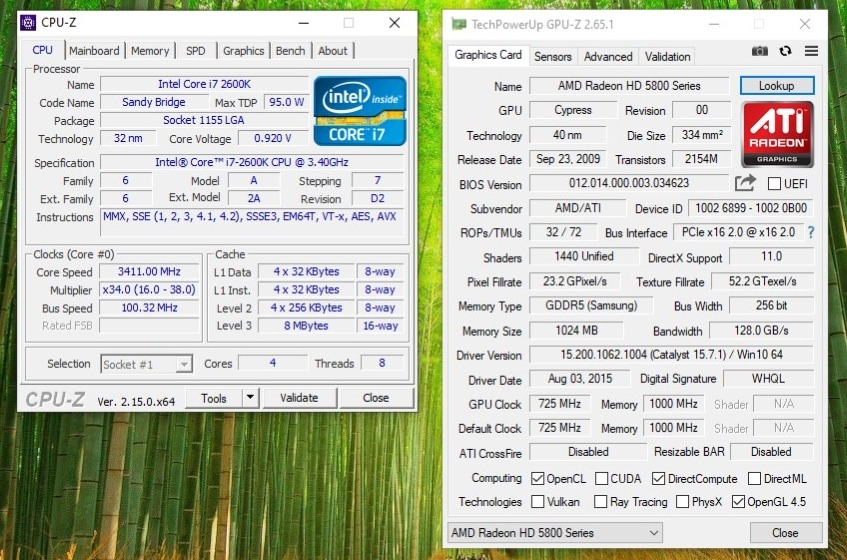Switch to the Bench tab in CPU-Z
This screenshot has height=560, width=847.
[x=291, y=51]
